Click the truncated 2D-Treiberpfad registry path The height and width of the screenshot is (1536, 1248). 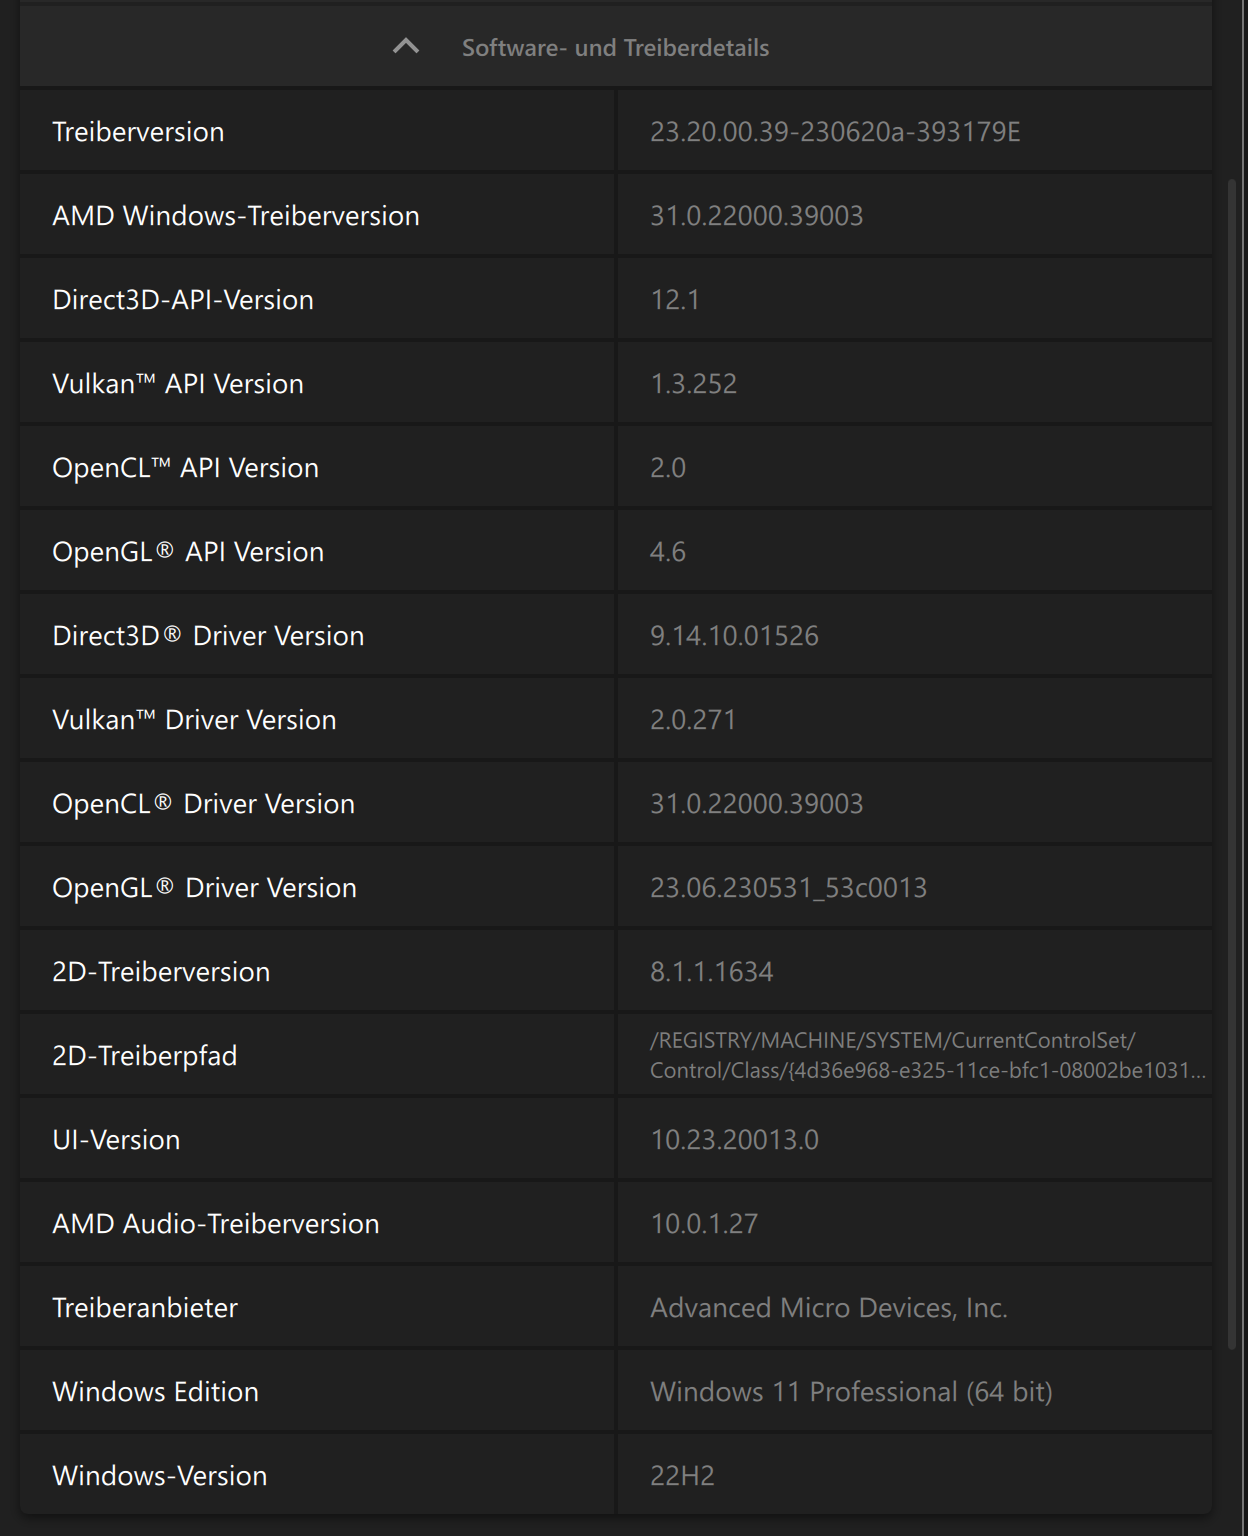click(928, 1055)
